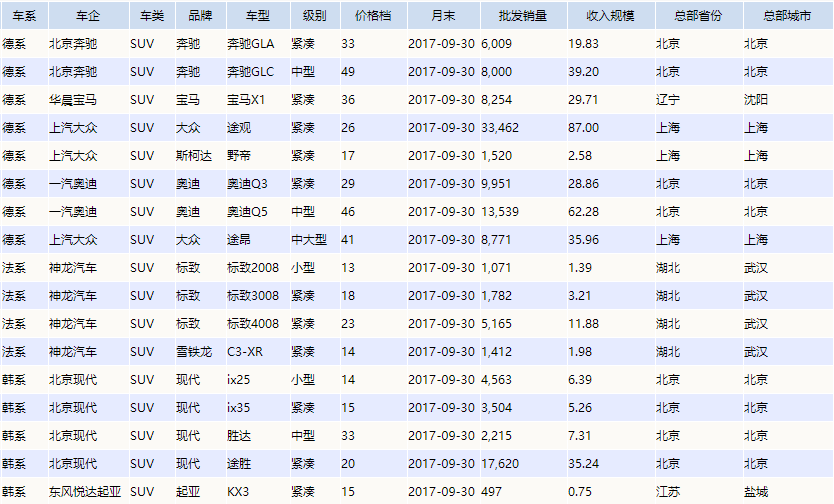Select the 批发销量 column header
834x504 pixels.
click(523, 16)
